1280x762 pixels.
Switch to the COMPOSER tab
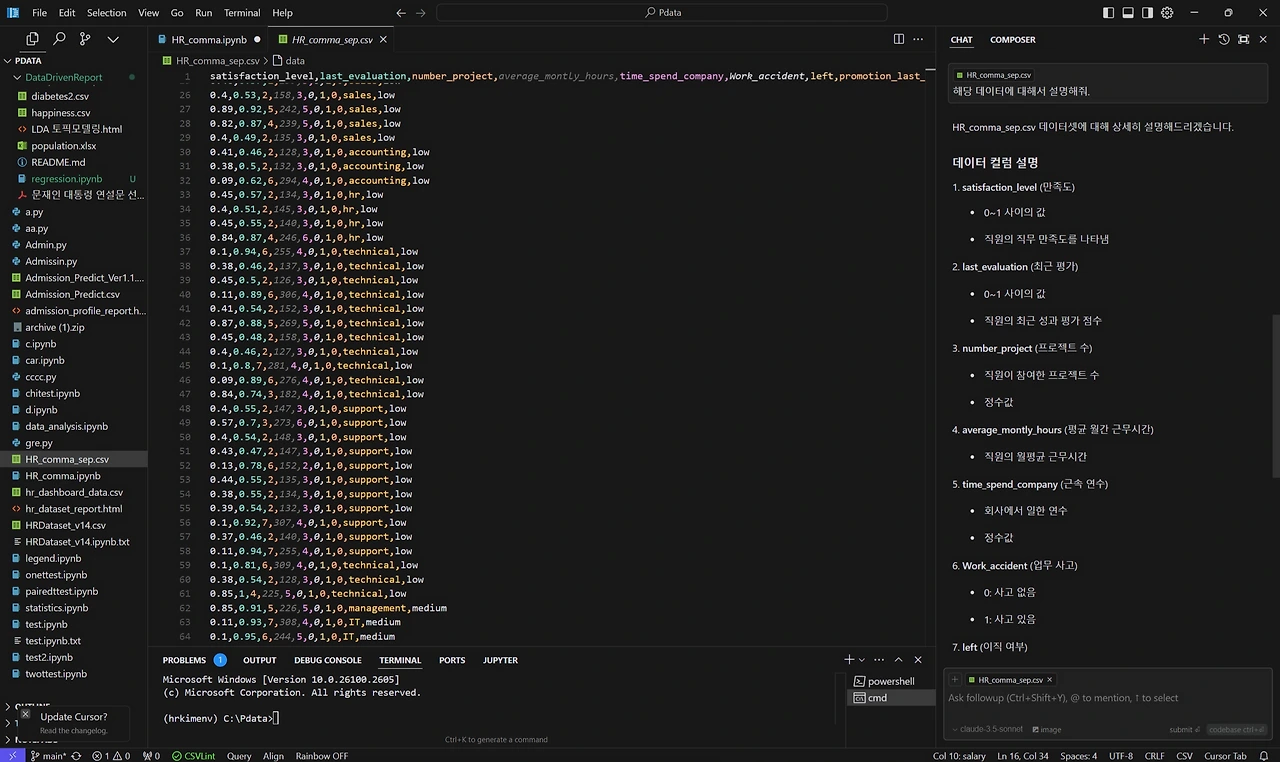(x=1013, y=40)
